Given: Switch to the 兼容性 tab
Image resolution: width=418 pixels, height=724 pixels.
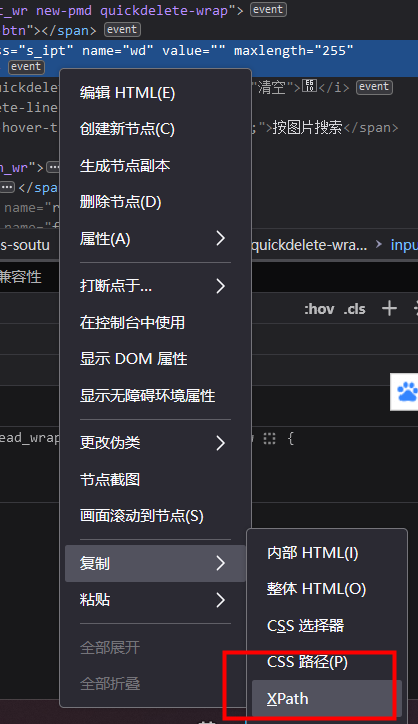Looking at the screenshot, I should click(20, 277).
